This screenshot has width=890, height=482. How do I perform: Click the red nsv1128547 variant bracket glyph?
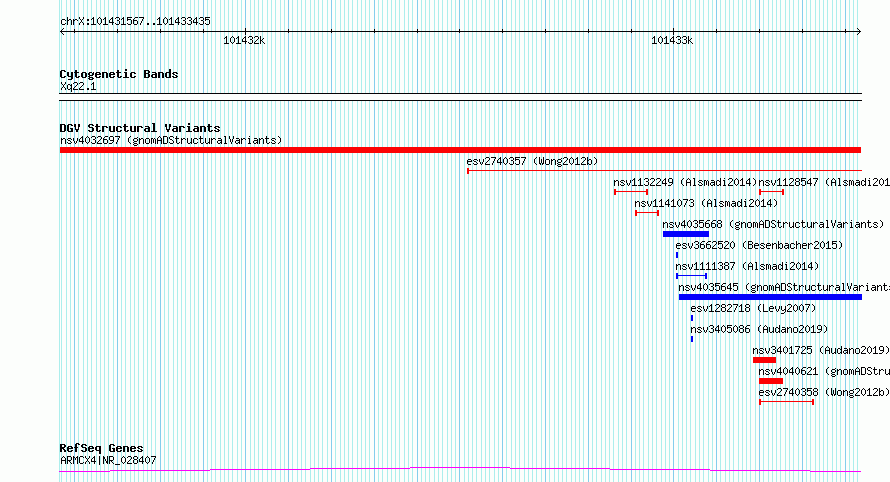(771, 192)
